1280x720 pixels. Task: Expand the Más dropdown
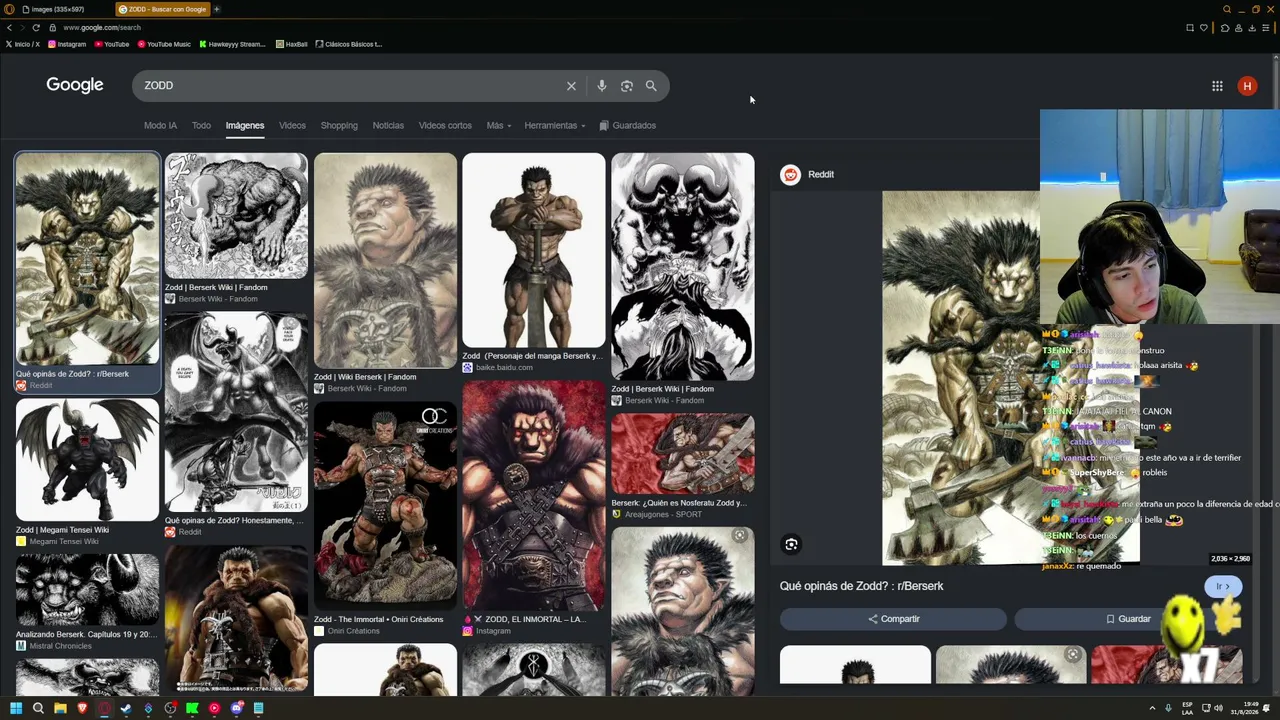[x=498, y=125]
